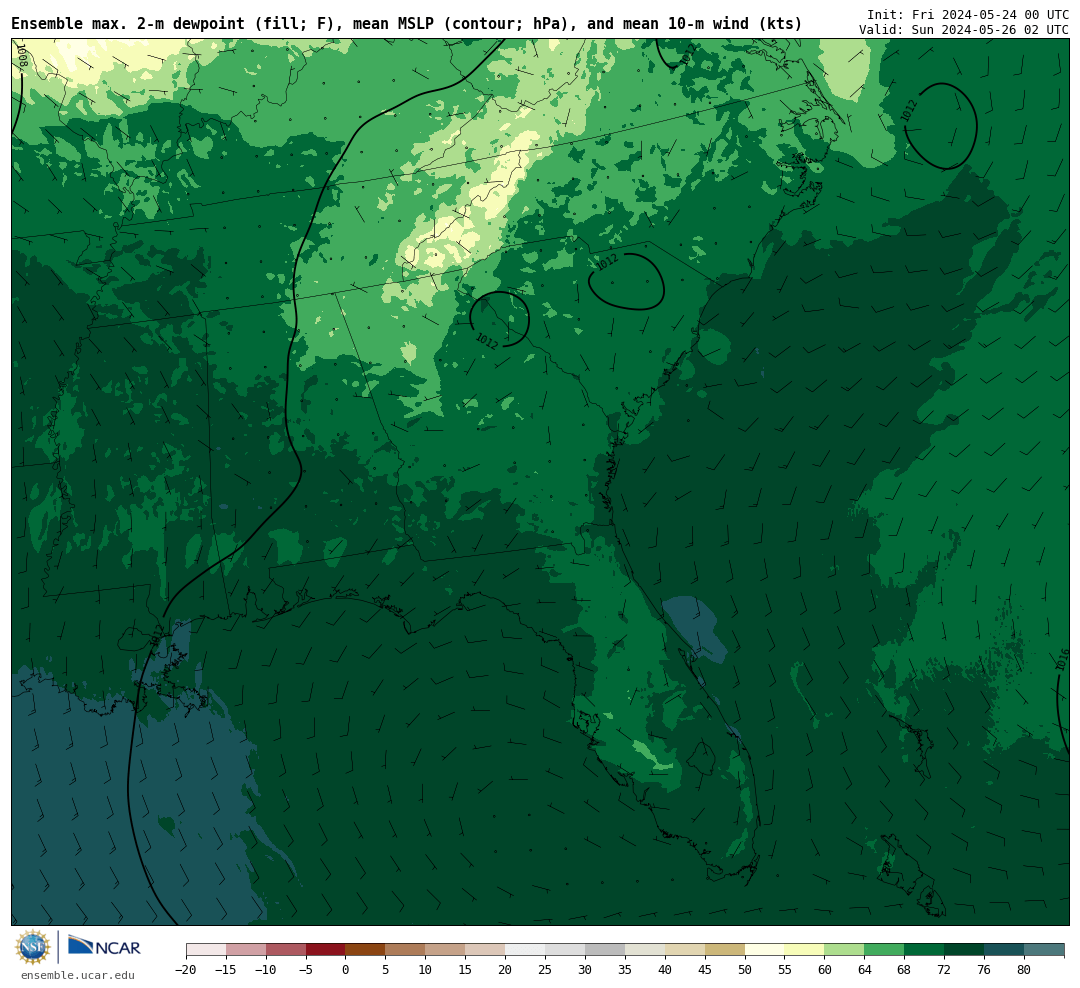Click the brown swatch between 0 and 5

366,950
